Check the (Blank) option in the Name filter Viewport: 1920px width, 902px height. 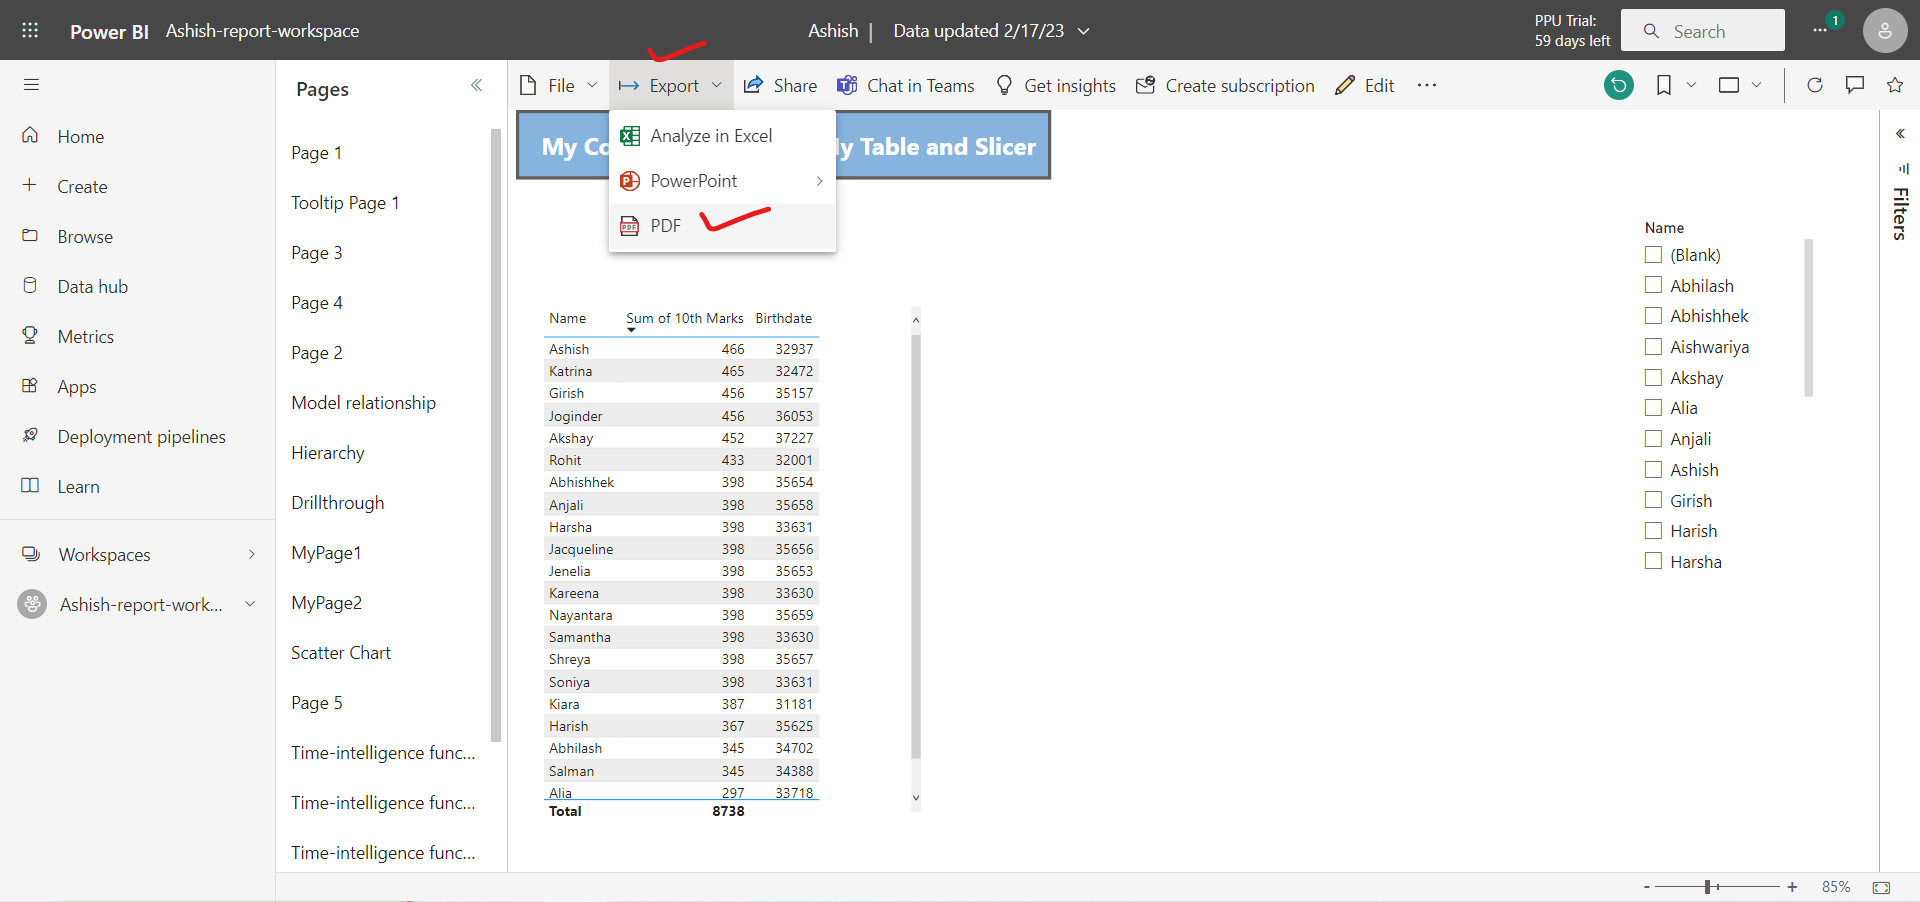click(x=1653, y=254)
